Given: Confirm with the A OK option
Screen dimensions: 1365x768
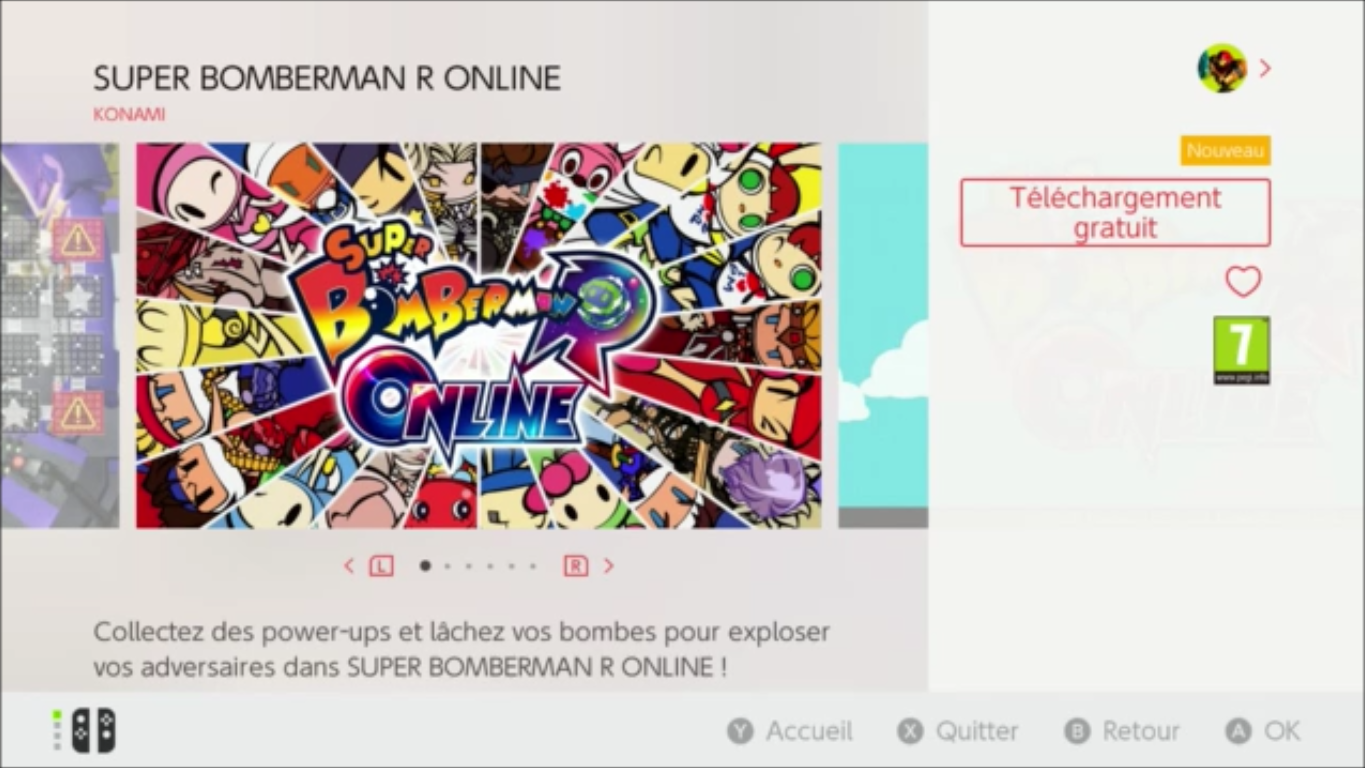Looking at the screenshot, I should pyautogui.click(x=1263, y=731).
